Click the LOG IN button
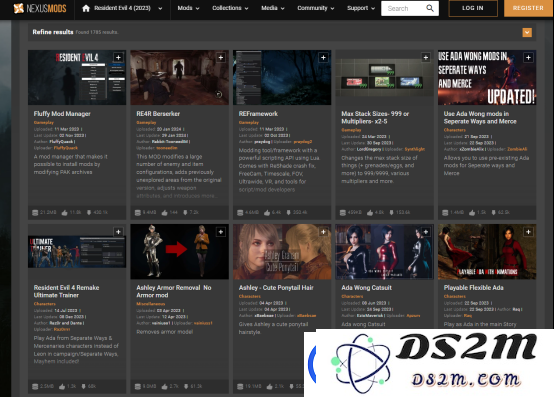The image size is (554, 397). 473,8
